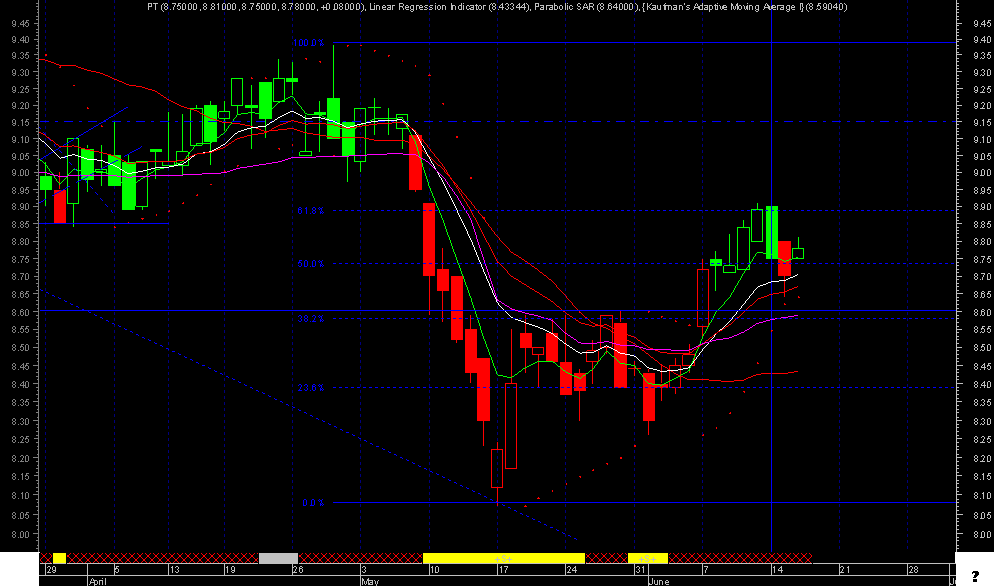Screen dimensions: 994x586
Task: Click date label 26 on the time axis
Action: coord(298,570)
